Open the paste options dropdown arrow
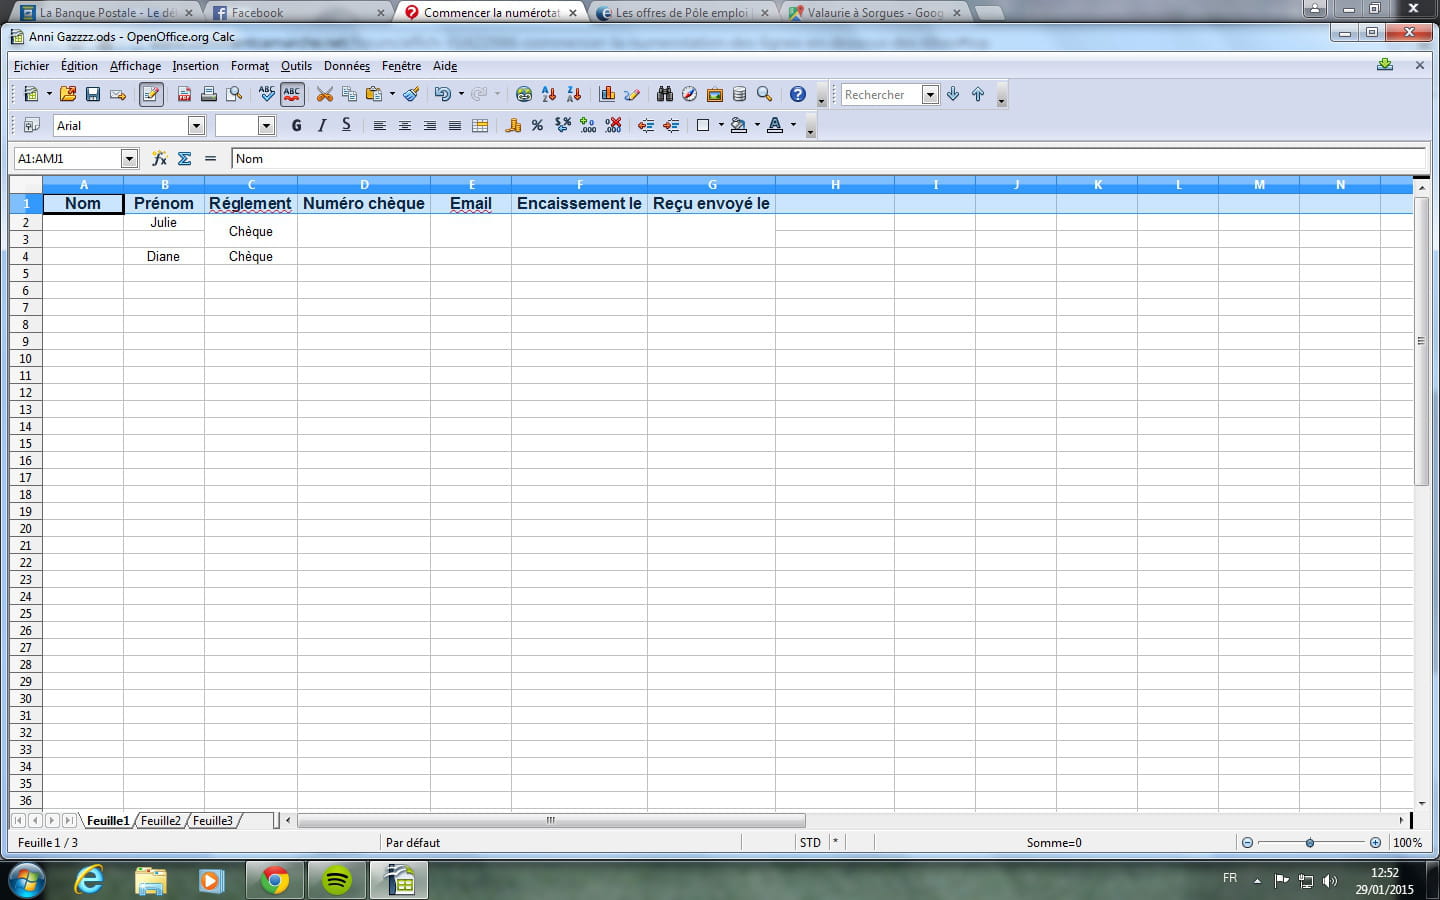 pos(392,94)
